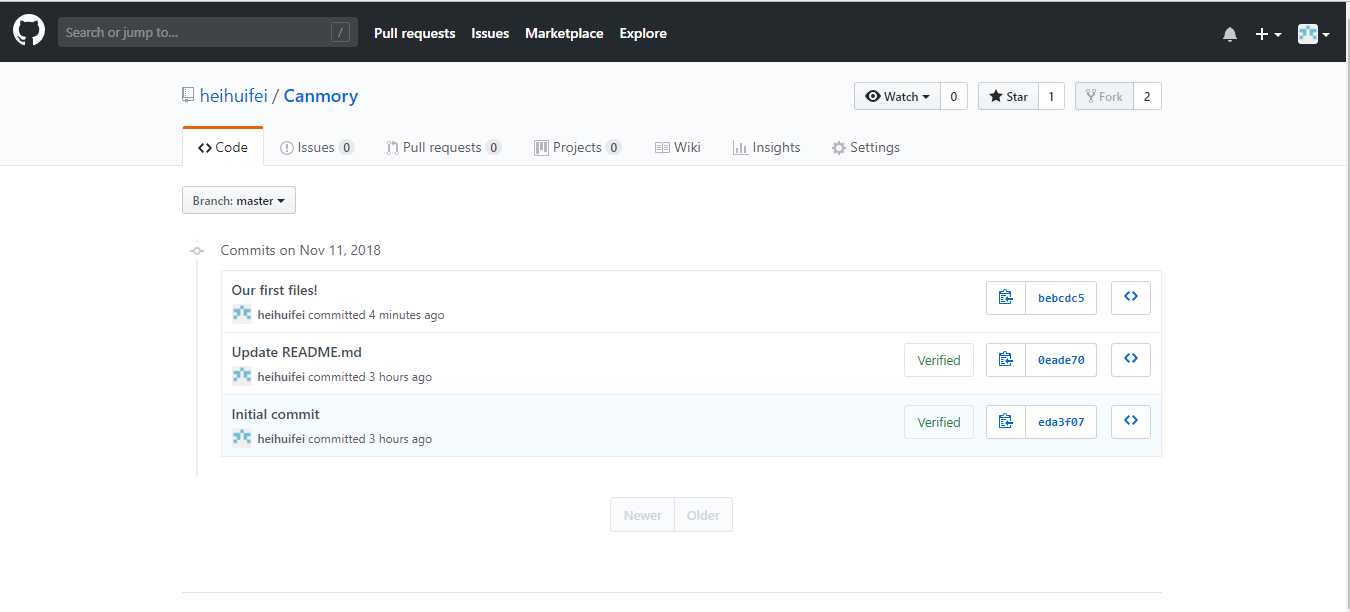The width and height of the screenshot is (1350, 612).
Task: Open commit hash bebcdc5
Action: pos(1061,298)
